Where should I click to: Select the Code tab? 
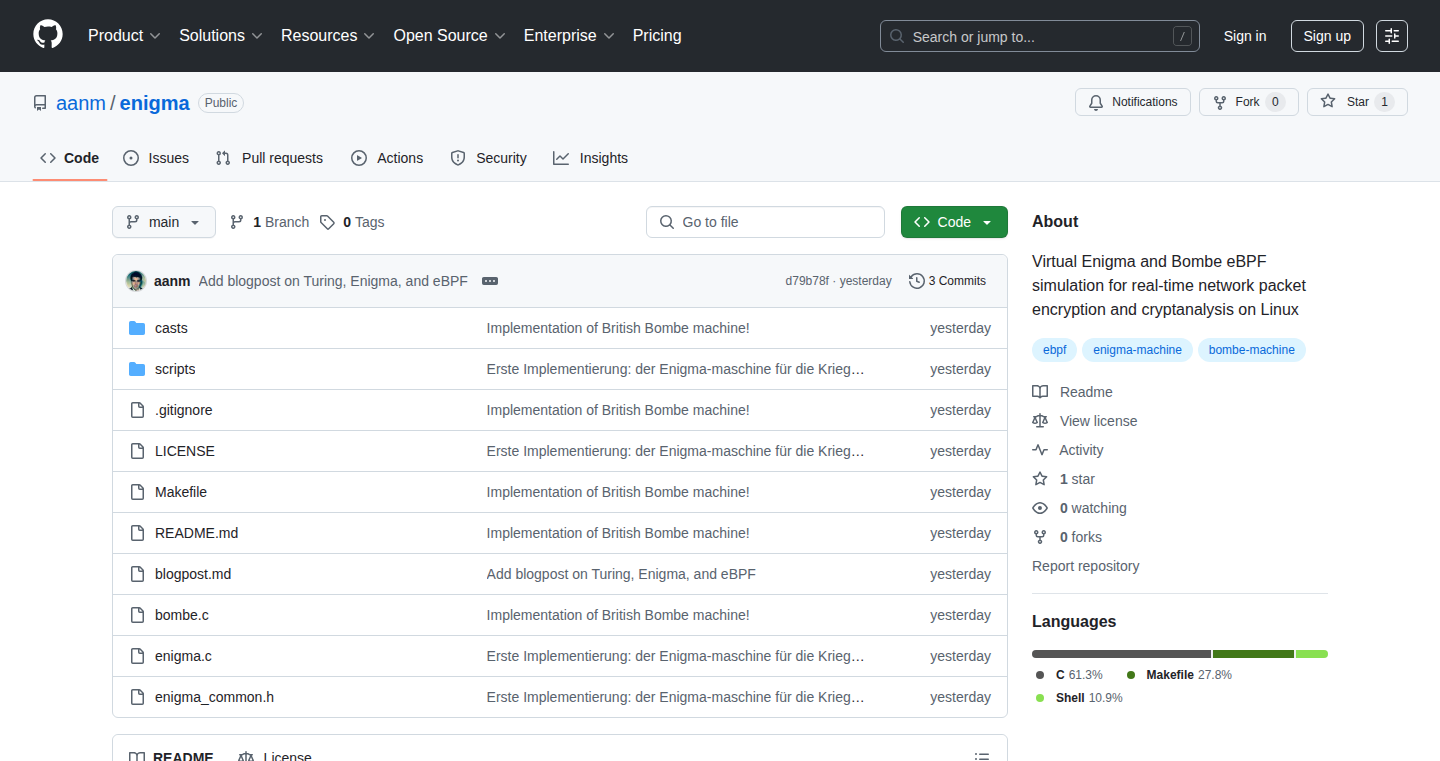point(70,158)
